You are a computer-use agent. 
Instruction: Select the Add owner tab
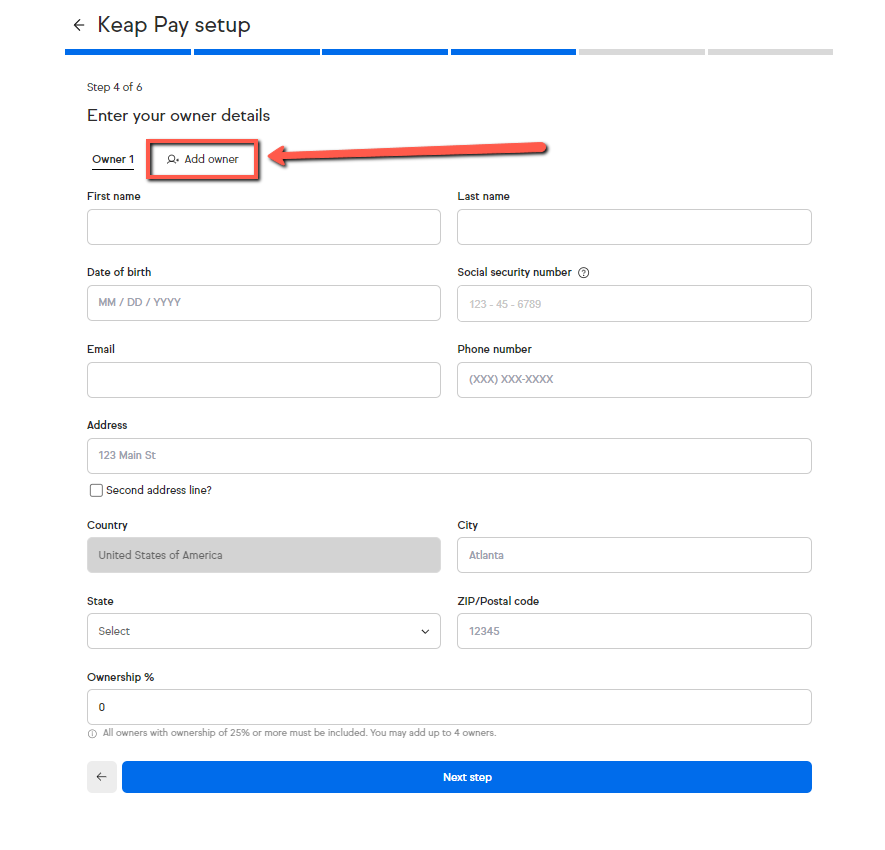pos(203,160)
